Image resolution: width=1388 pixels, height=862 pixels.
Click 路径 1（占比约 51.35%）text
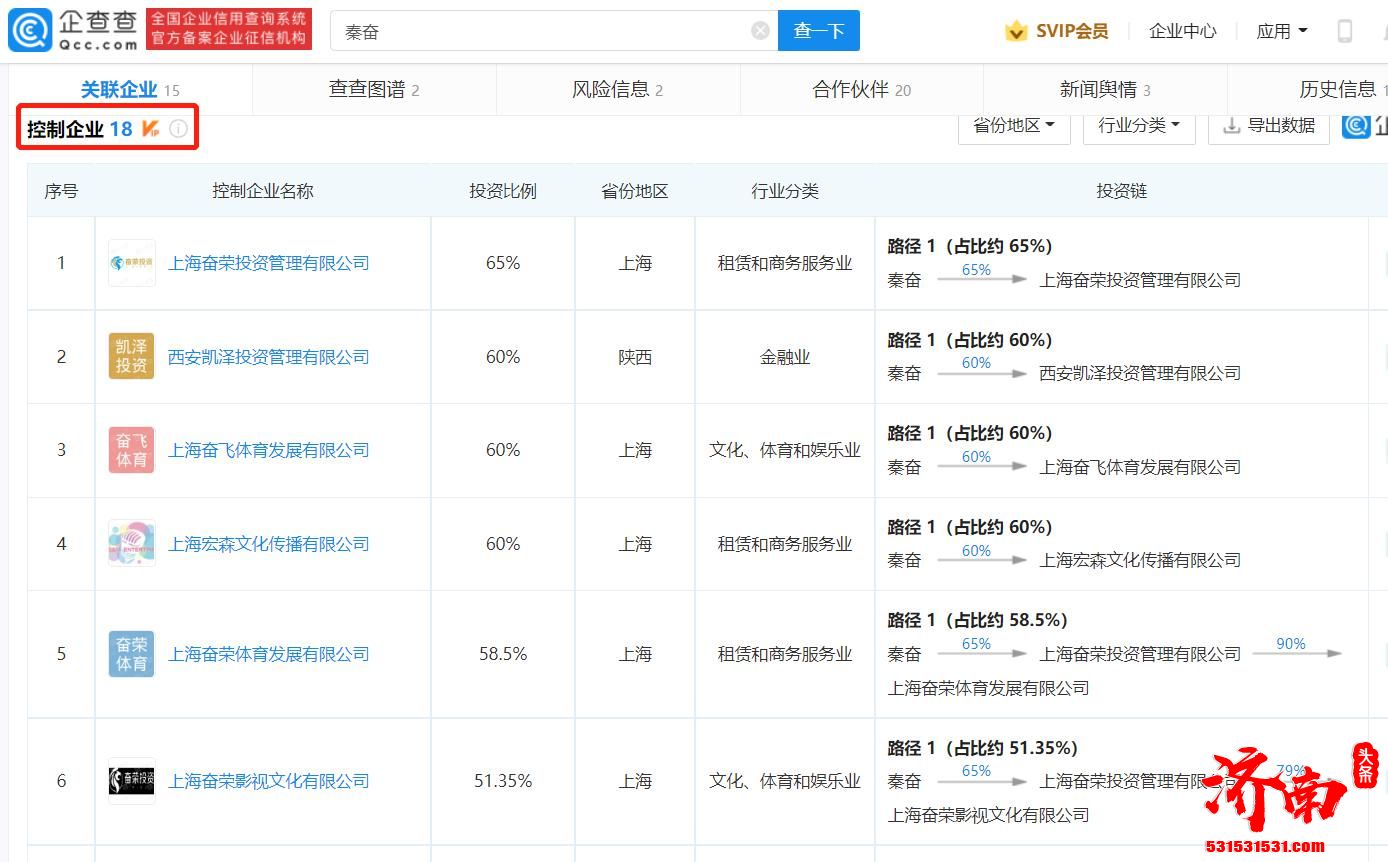pyautogui.click(x=983, y=748)
